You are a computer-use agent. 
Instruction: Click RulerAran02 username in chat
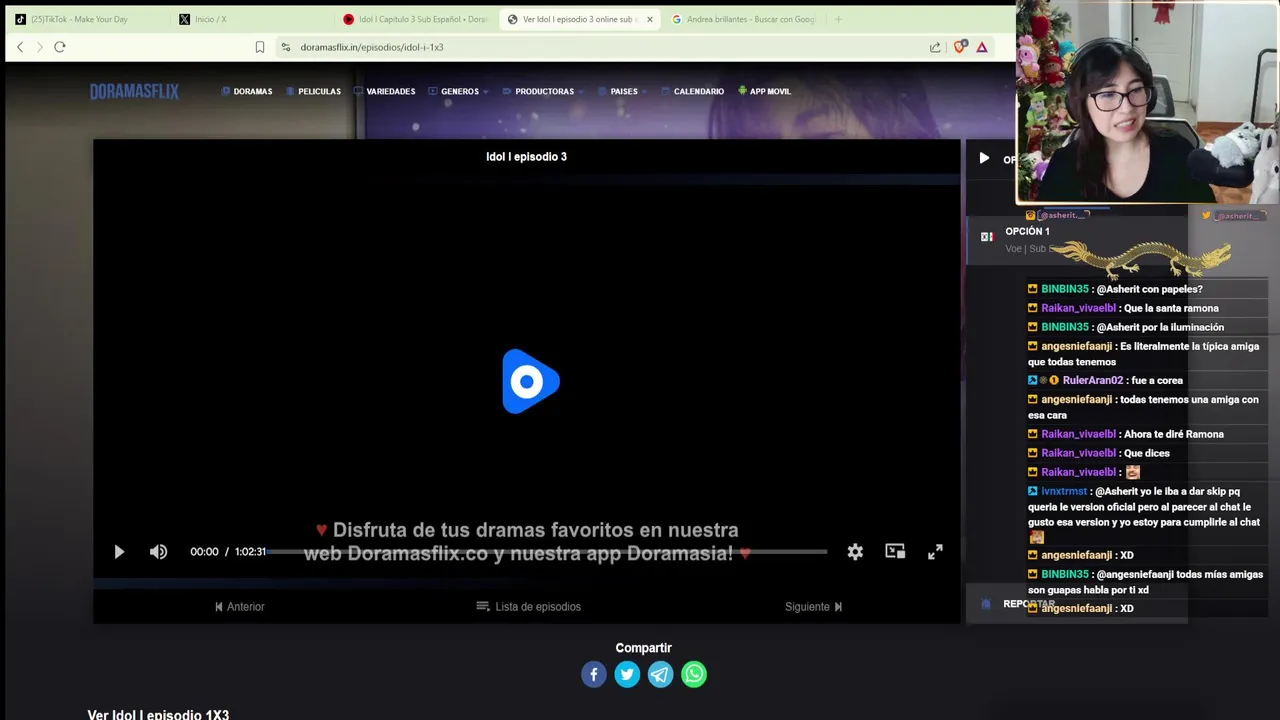(x=1092, y=380)
